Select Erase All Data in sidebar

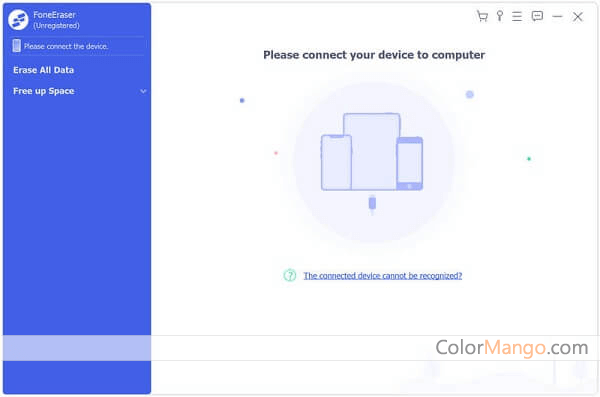click(44, 70)
